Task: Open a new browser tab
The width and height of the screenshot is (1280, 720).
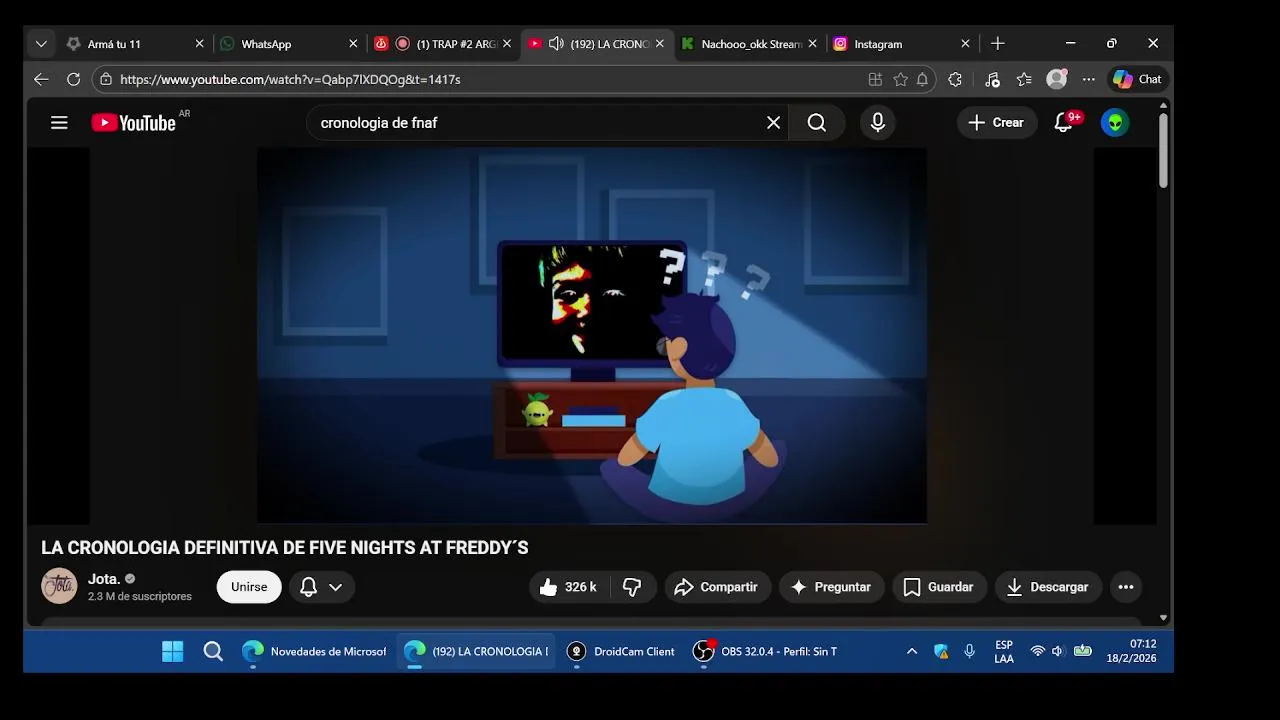Action: [x=997, y=44]
